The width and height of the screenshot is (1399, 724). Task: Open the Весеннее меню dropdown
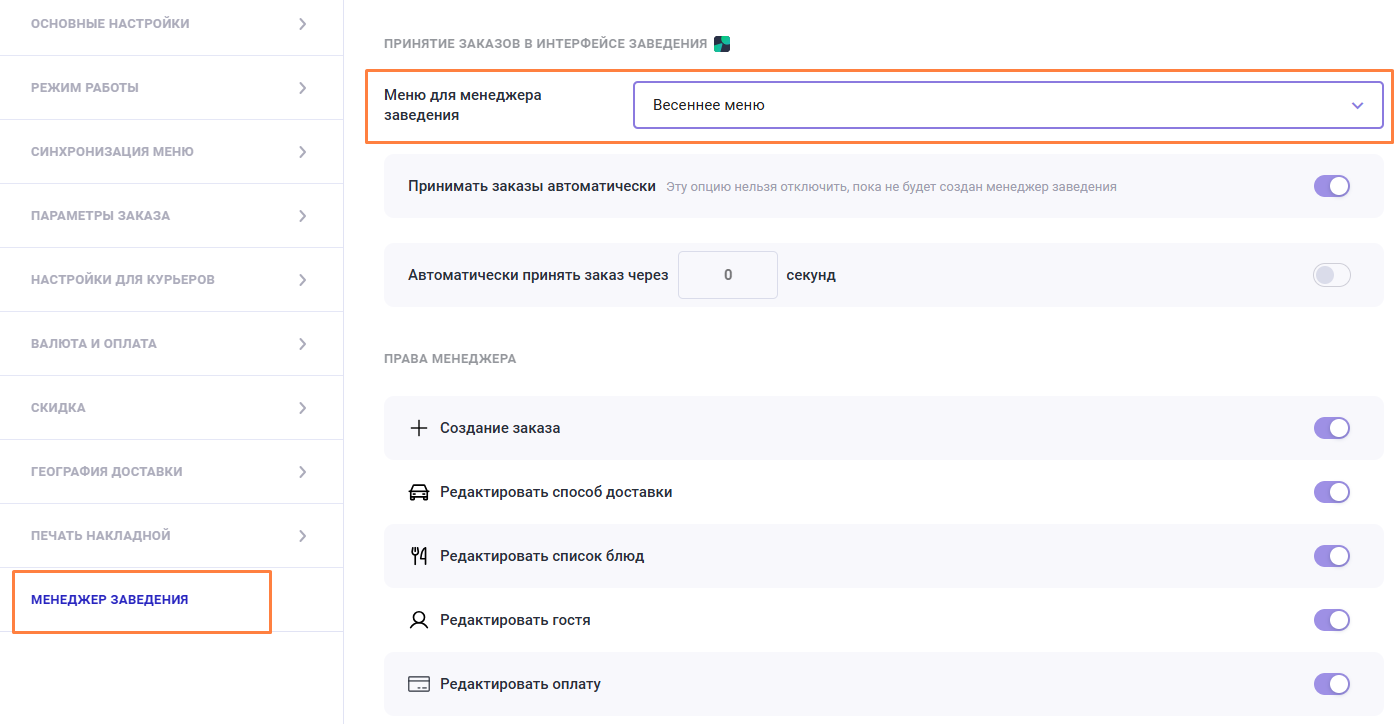pyautogui.click(x=1007, y=105)
